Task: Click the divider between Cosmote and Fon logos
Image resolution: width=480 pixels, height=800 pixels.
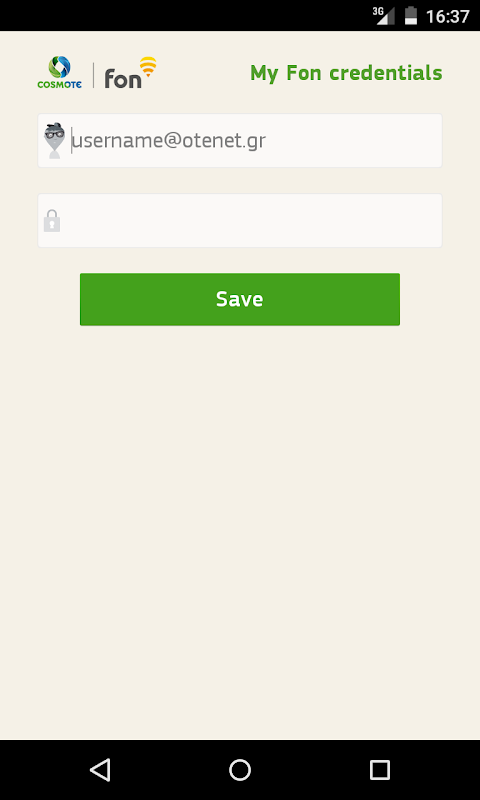Action: (x=93, y=75)
